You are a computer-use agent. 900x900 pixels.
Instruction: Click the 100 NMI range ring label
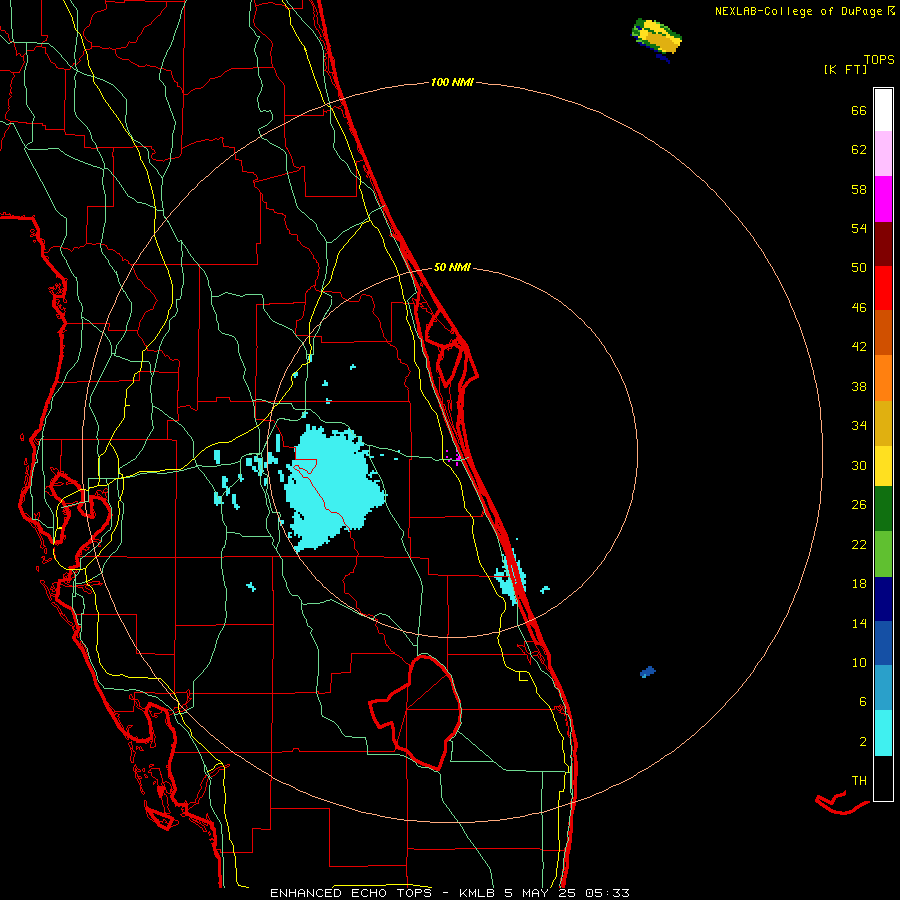pos(452,83)
